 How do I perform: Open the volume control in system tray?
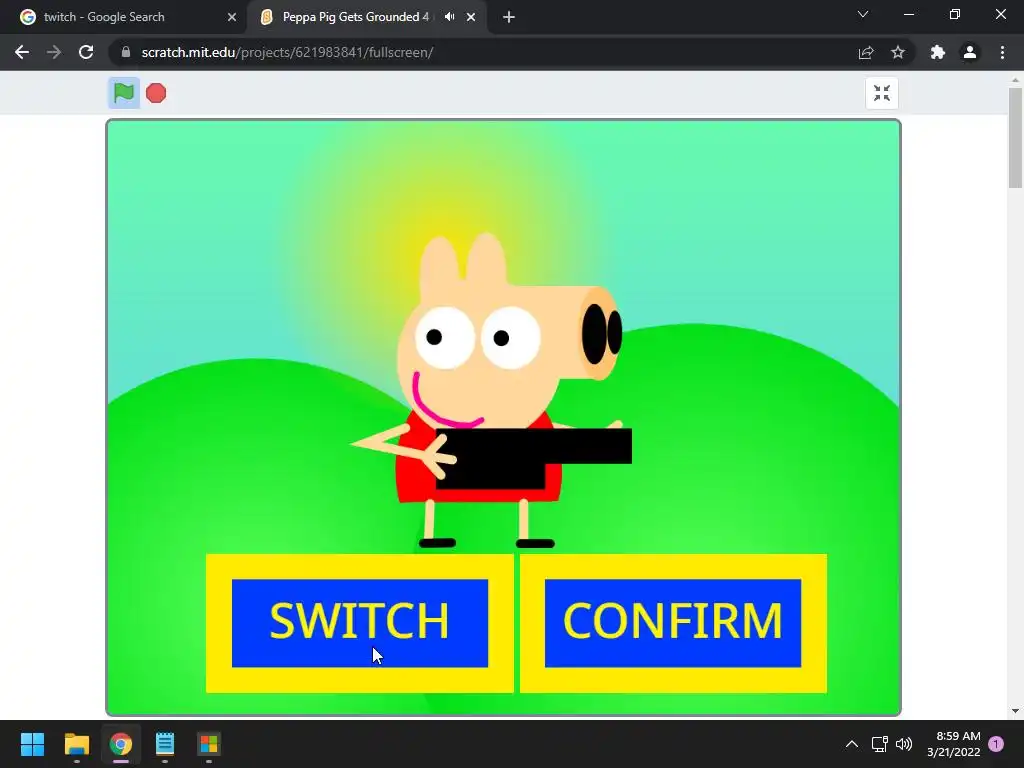point(904,744)
